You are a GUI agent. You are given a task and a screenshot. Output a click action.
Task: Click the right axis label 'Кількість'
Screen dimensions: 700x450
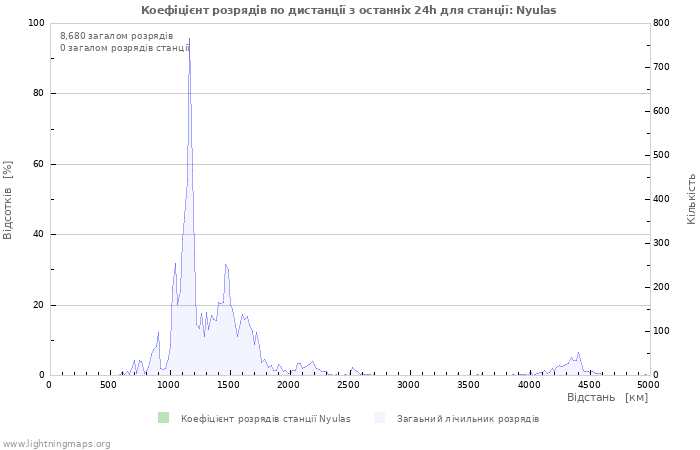(691, 199)
